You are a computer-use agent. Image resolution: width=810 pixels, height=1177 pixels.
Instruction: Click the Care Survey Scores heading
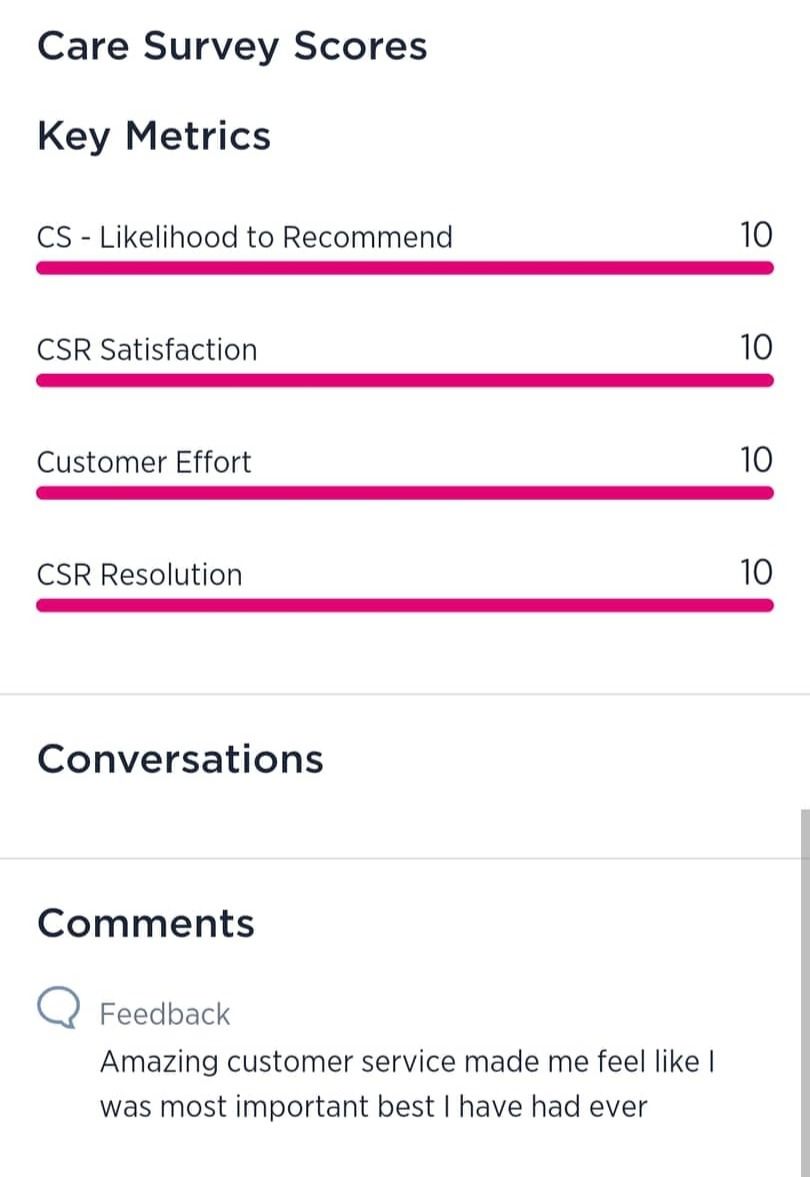coord(232,46)
